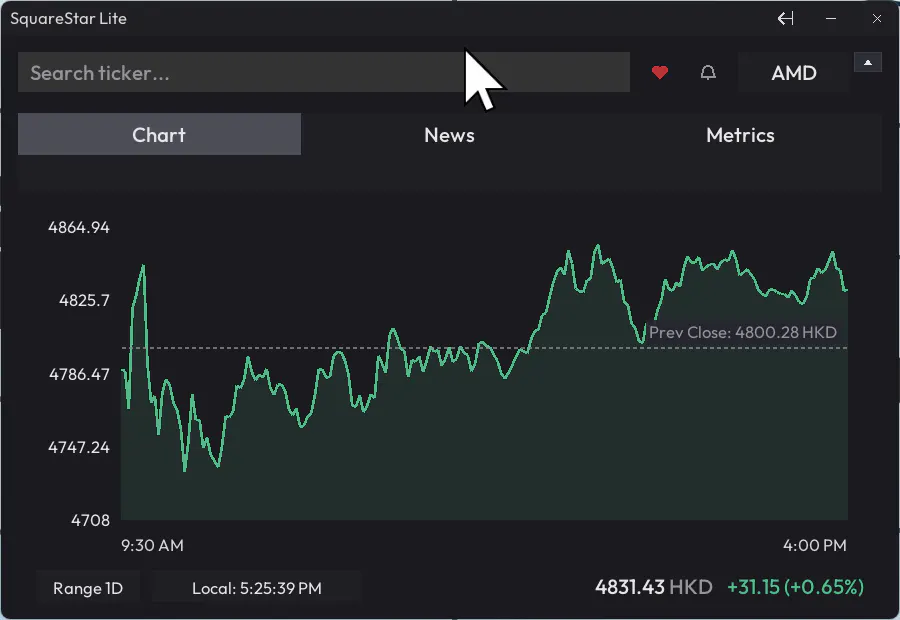The height and width of the screenshot is (620, 900).
Task: Click the 4825.7 axis label
Action: click(x=84, y=300)
